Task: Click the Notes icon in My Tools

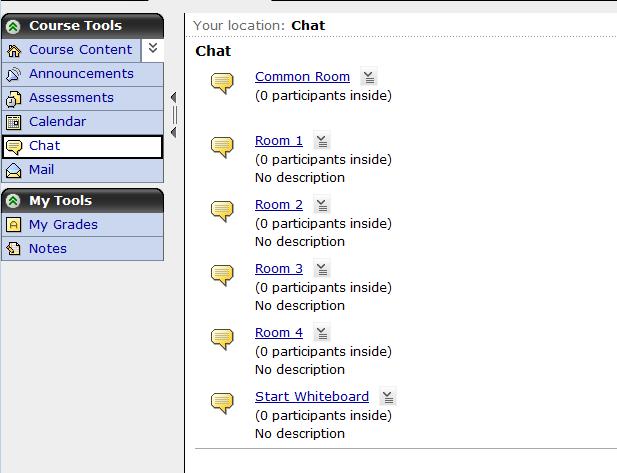Action: (x=14, y=249)
